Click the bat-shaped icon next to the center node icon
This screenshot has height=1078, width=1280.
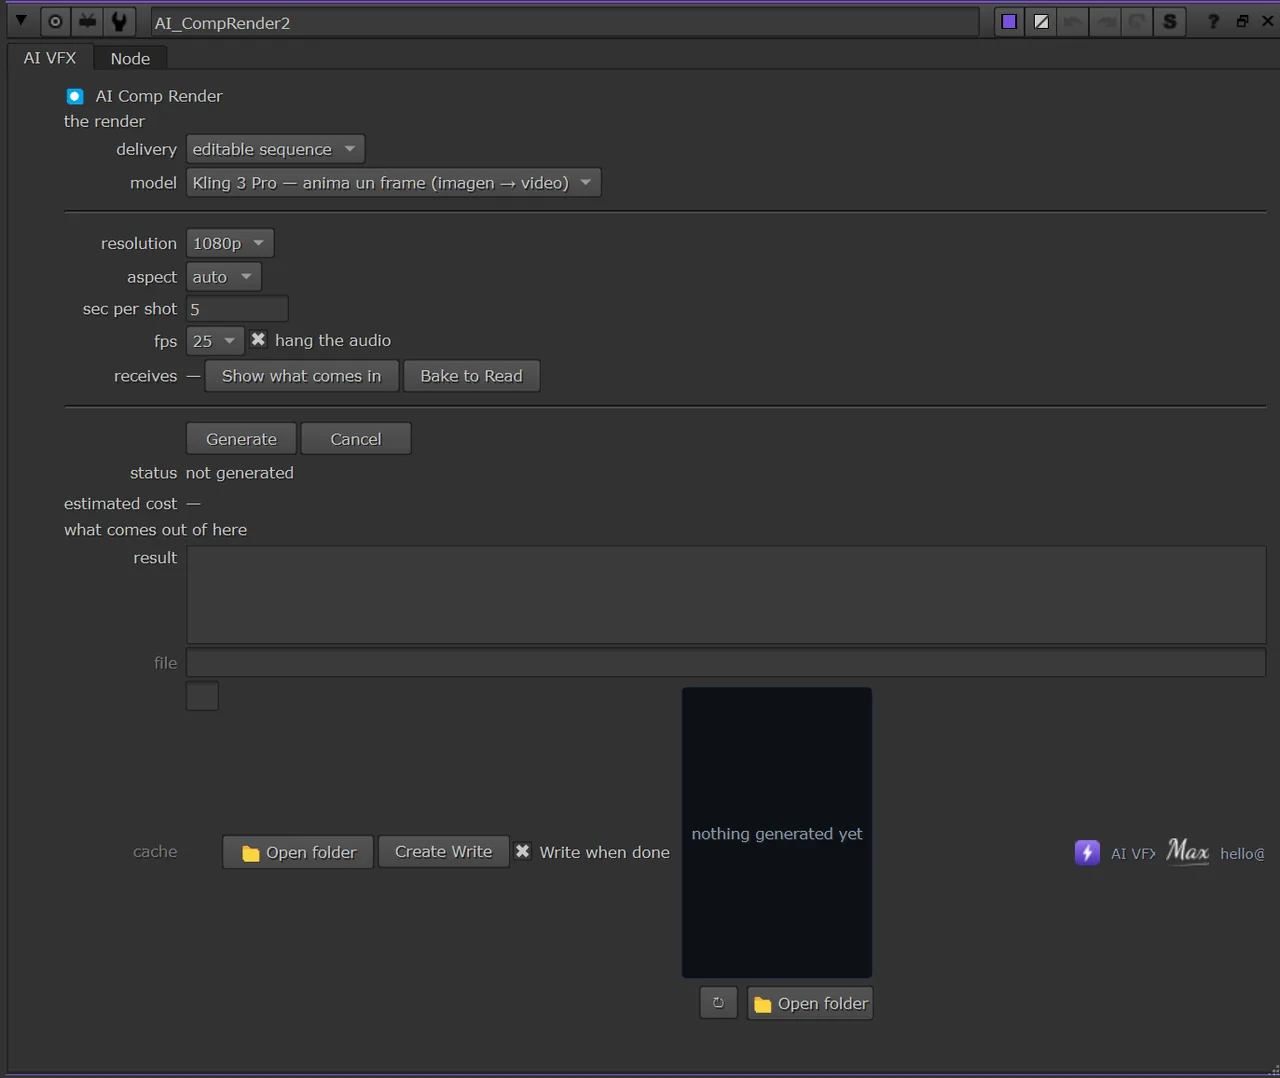tap(88, 21)
